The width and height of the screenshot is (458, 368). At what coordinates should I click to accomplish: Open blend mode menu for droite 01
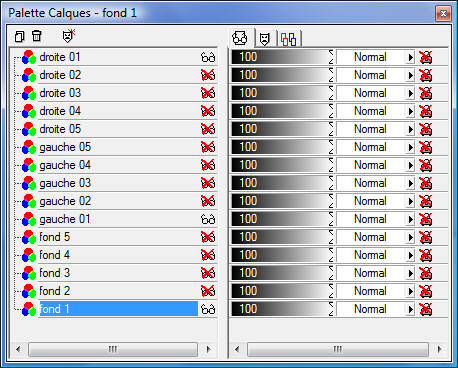pyautogui.click(x=410, y=57)
